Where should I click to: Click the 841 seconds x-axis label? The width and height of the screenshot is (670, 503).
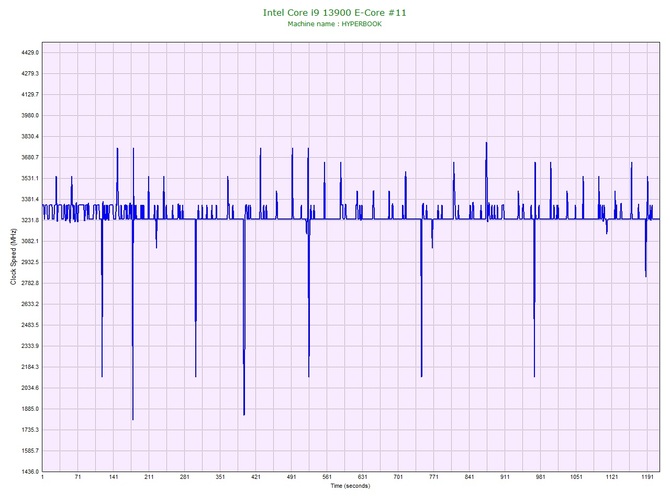coord(469,477)
